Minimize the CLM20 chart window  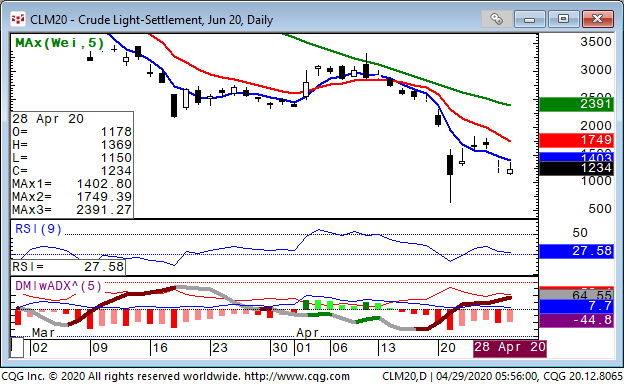click(x=530, y=19)
